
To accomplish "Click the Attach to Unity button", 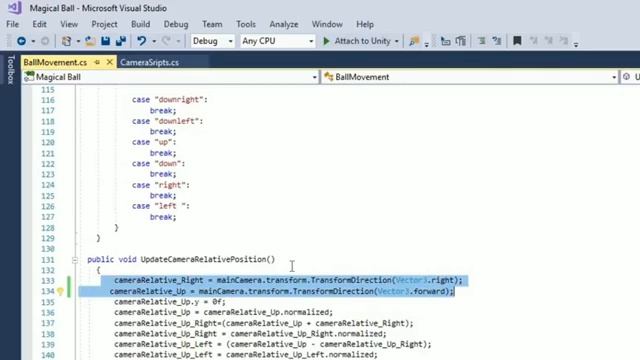I will tap(362, 41).
